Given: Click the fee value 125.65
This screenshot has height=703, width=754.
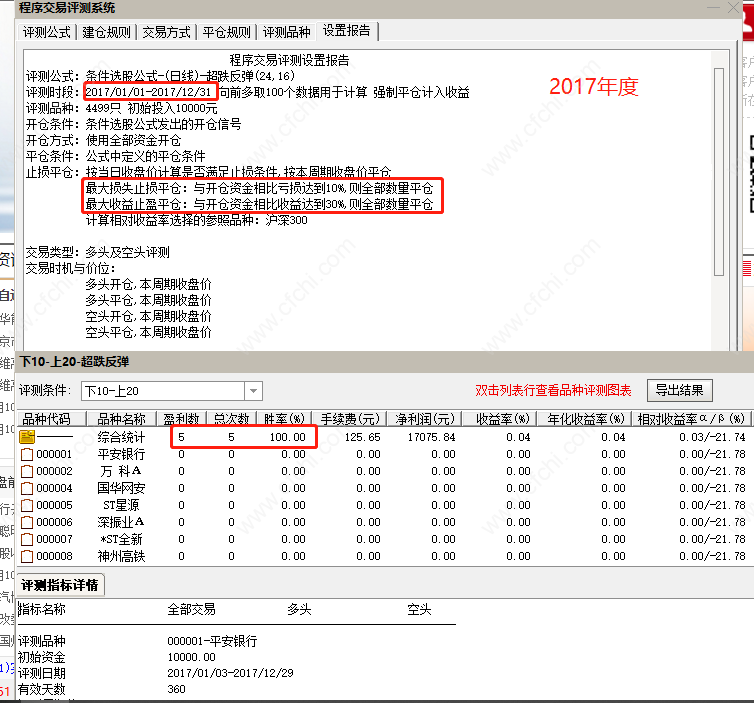Looking at the screenshot, I should pos(363,437).
